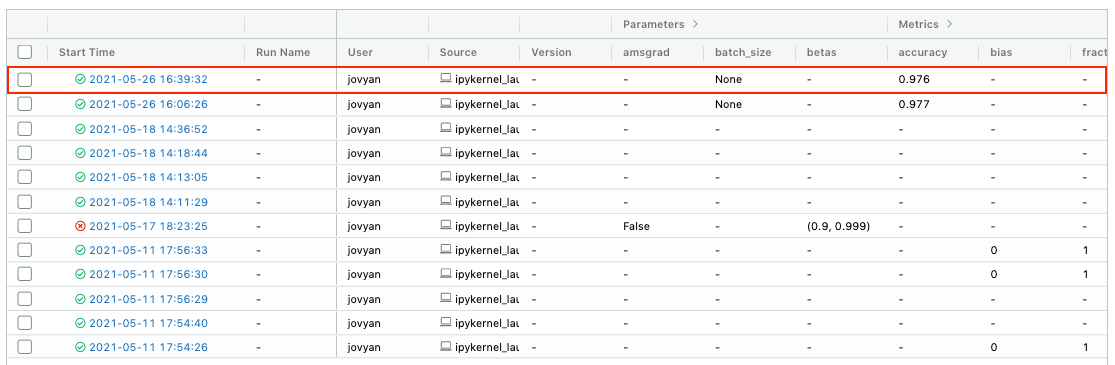Viewport: 1115px width, 365px height.
Task: Open run link 2021-05-18 14:18:44
Action: coord(149,154)
